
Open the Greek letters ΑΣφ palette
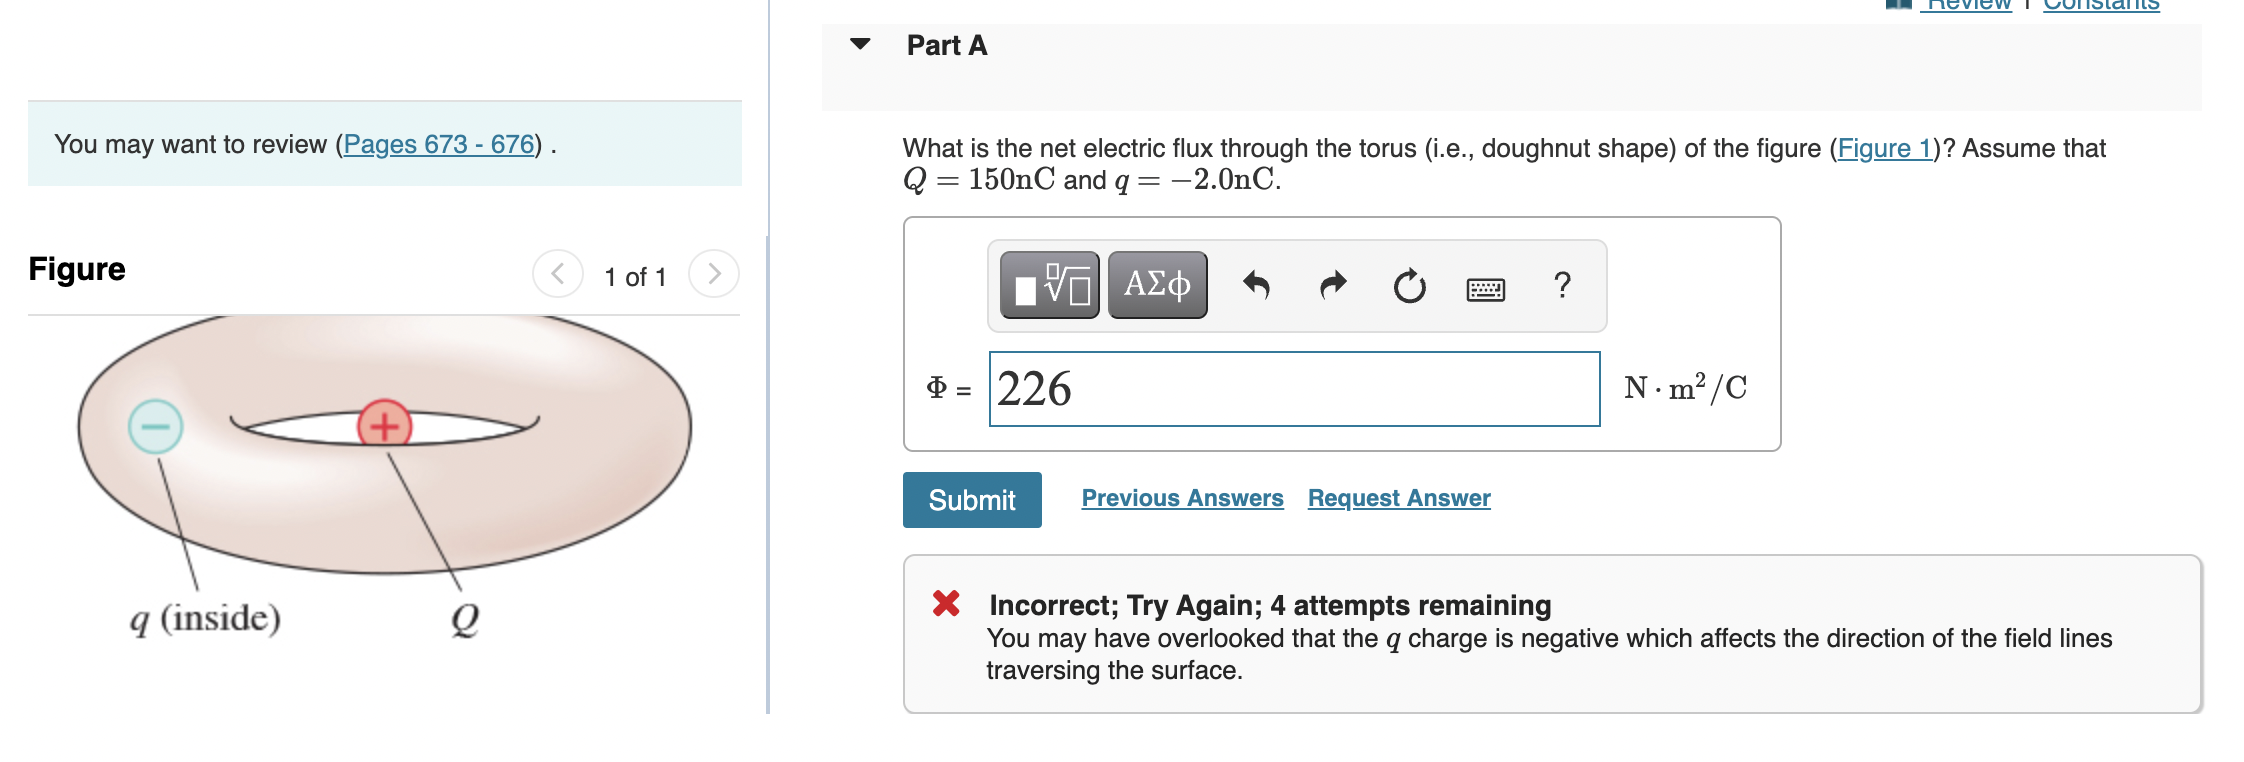pos(1156,285)
